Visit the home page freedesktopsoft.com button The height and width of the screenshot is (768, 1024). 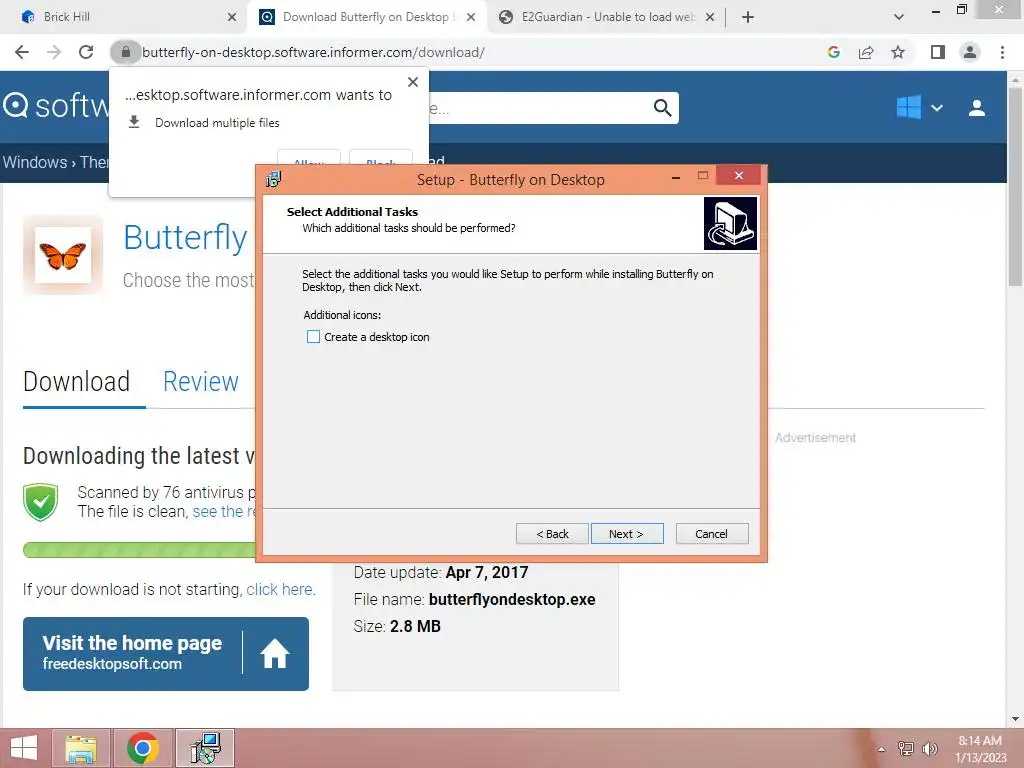click(166, 654)
